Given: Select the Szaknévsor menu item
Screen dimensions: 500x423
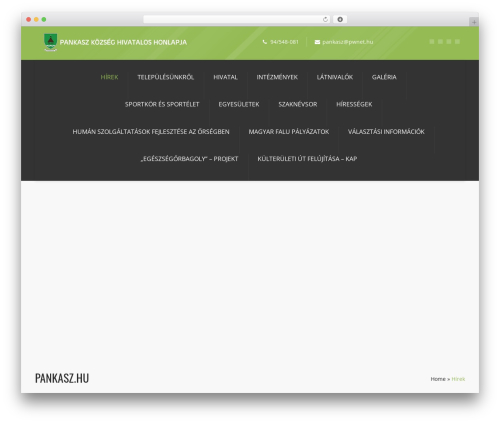Looking at the screenshot, I should (x=298, y=104).
